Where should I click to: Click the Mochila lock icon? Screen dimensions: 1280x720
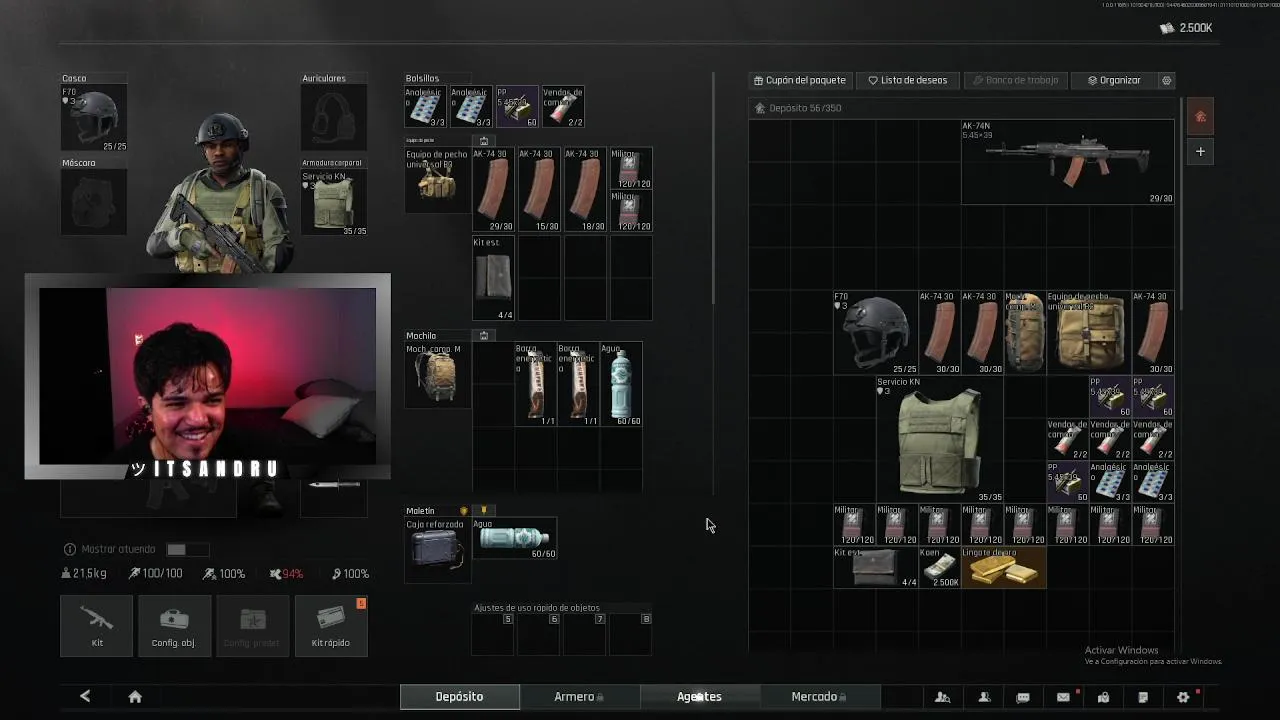484,336
